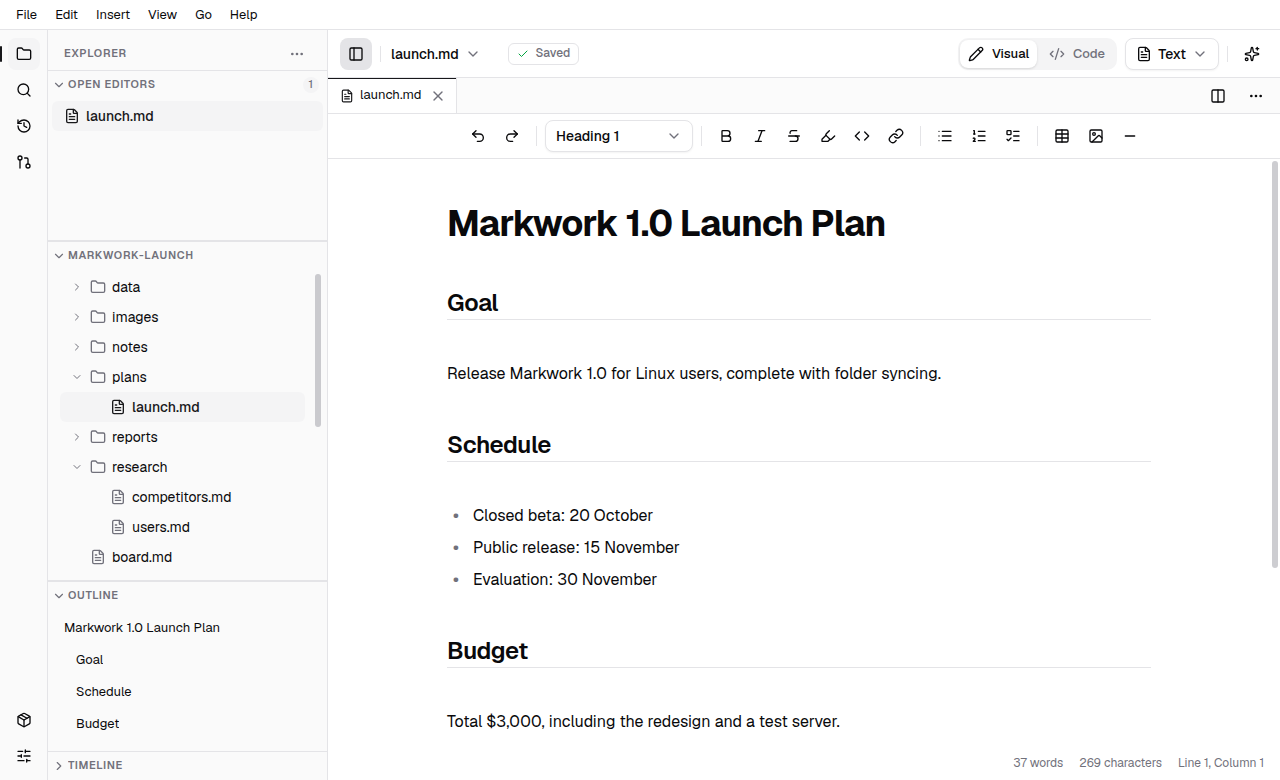Apply the Highlight marker tool
The image size is (1280, 780).
(828, 136)
